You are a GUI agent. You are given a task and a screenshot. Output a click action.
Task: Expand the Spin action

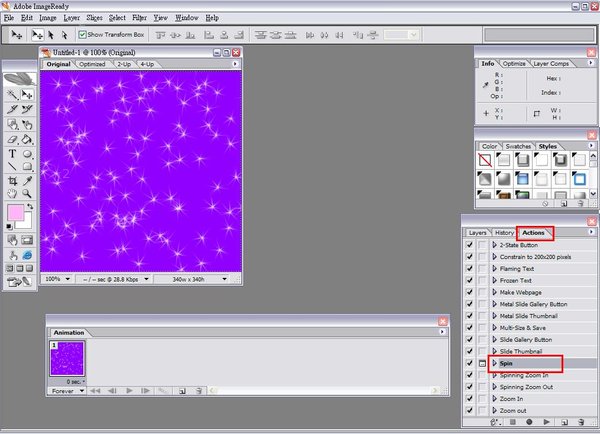(494, 363)
